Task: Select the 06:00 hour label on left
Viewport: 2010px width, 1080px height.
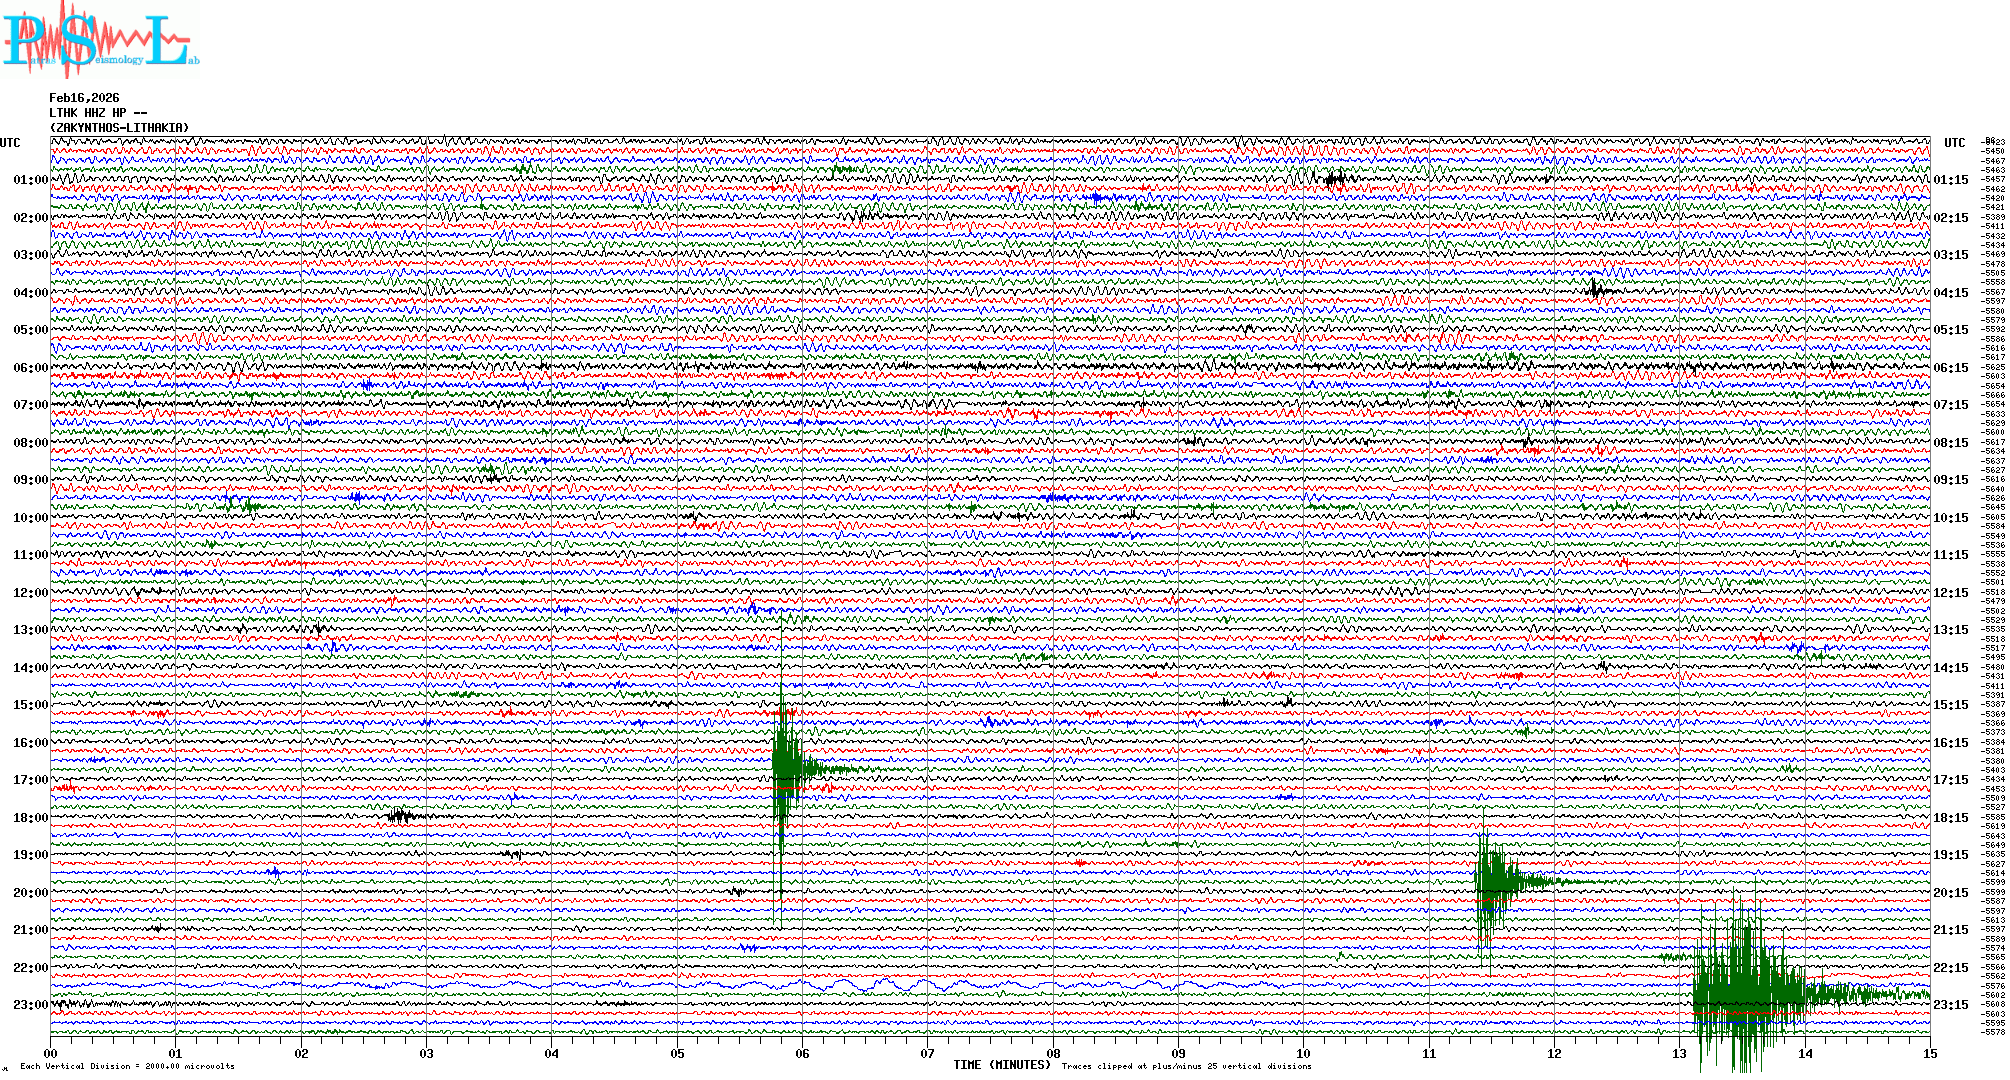Action: point(30,368)
